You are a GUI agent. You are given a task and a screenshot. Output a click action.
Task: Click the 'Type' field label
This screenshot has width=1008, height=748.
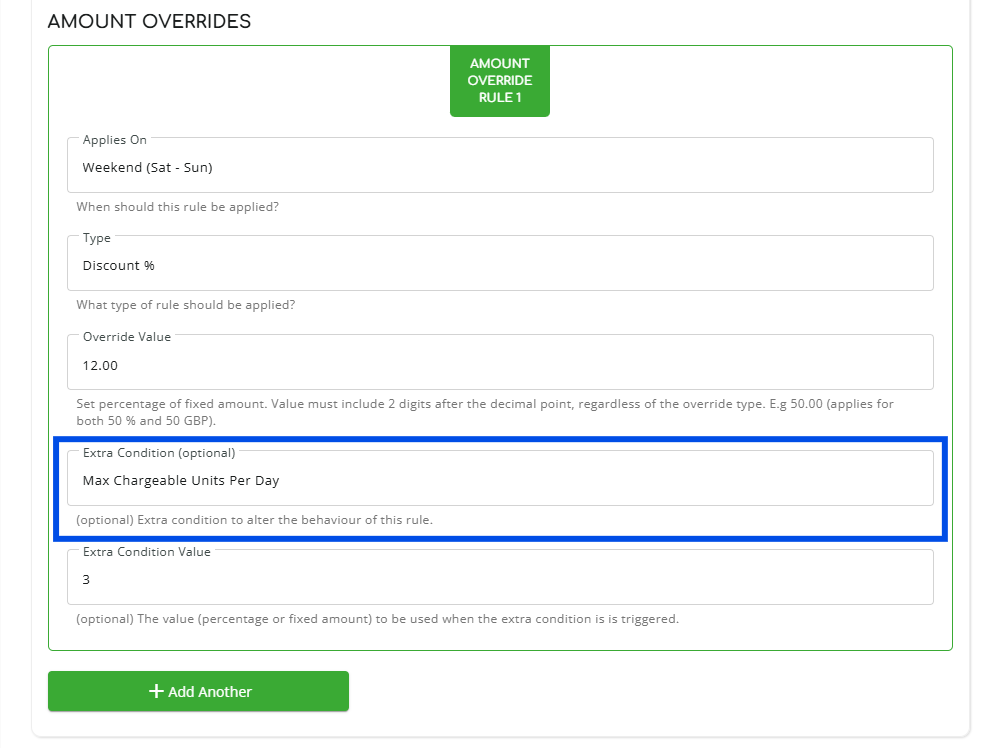click(x=96, y=238)
